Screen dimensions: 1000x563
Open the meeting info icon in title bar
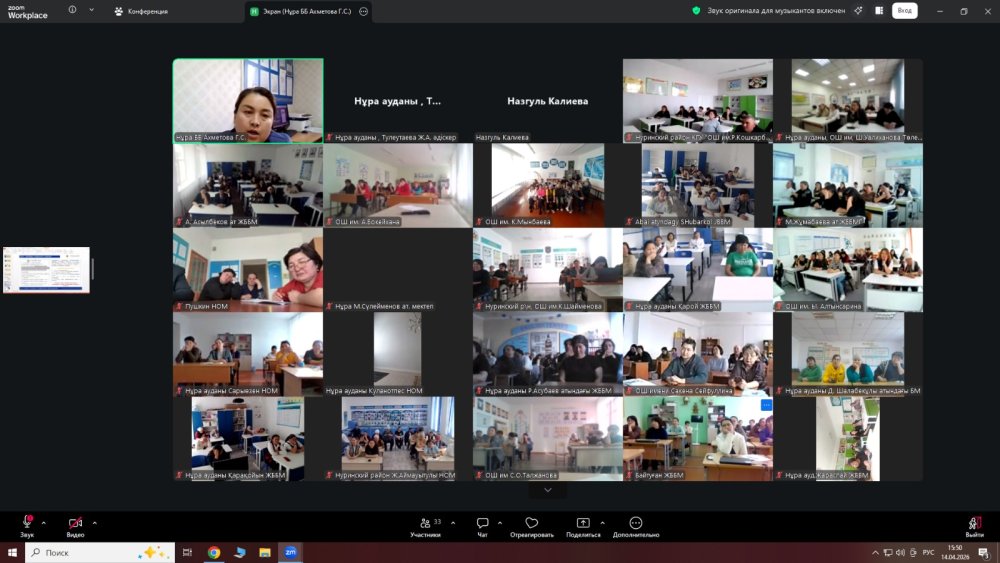(x=72, y=10)
